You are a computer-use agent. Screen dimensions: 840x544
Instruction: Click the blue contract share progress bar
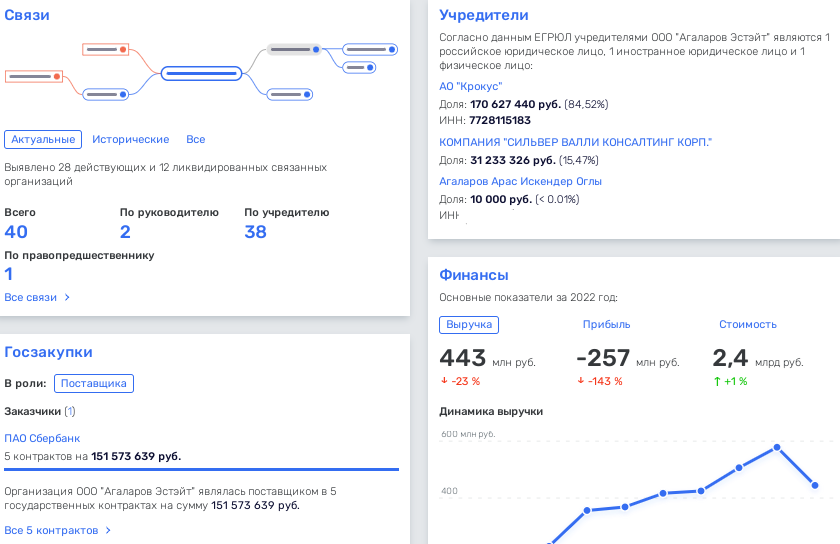point(201,468)
